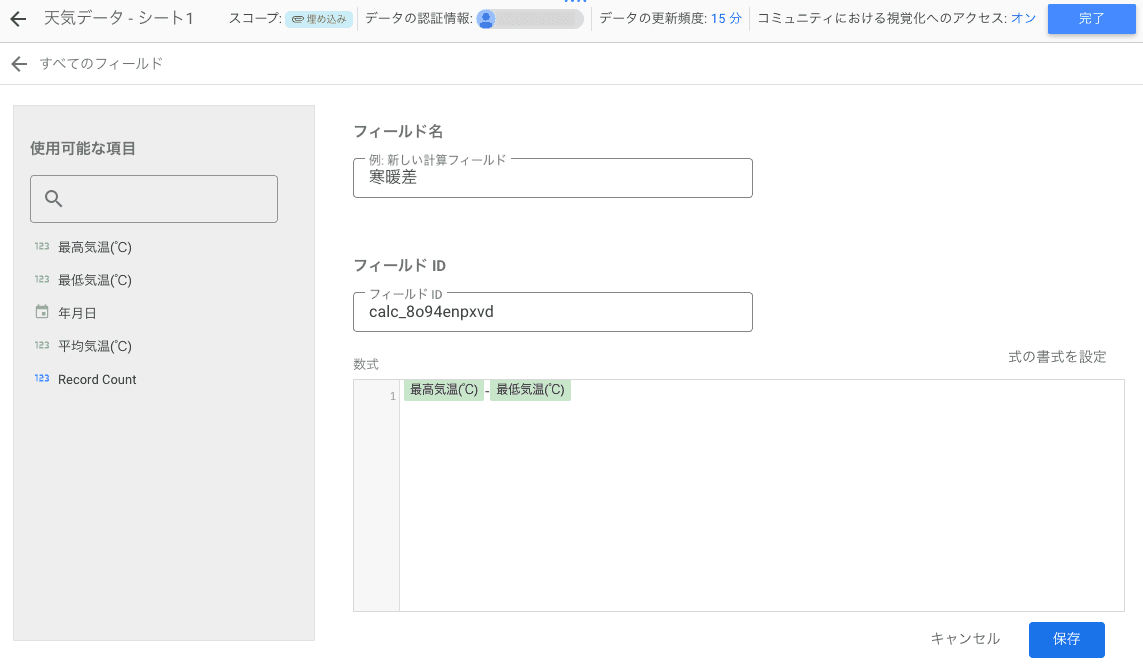Click the account avatar in データの認証情報
The image size is (1143, 671).
pos(486,19)
